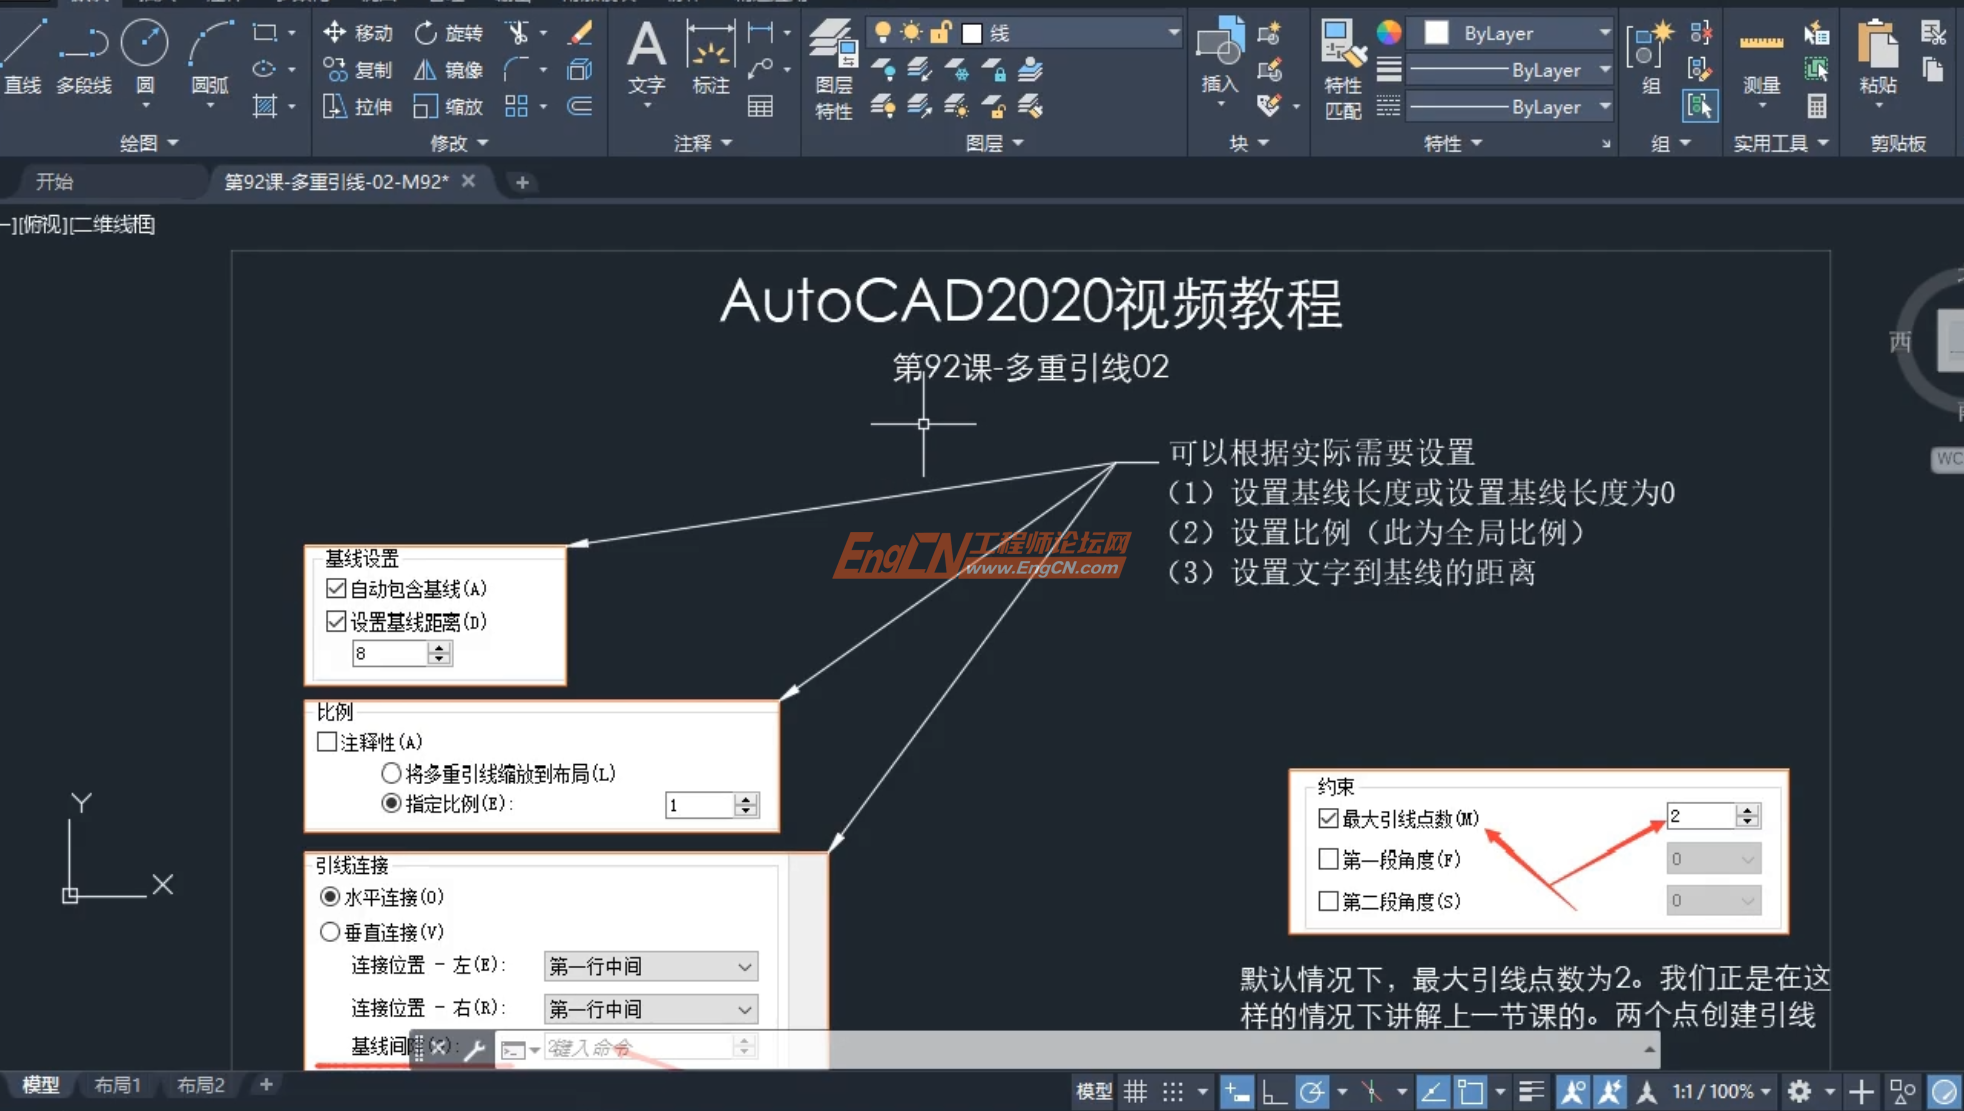Viewport: 1964px width, 1111px height.
Task: Click the plus button to open new drawing
Action: pyautogui.click(x=521, y=182)
